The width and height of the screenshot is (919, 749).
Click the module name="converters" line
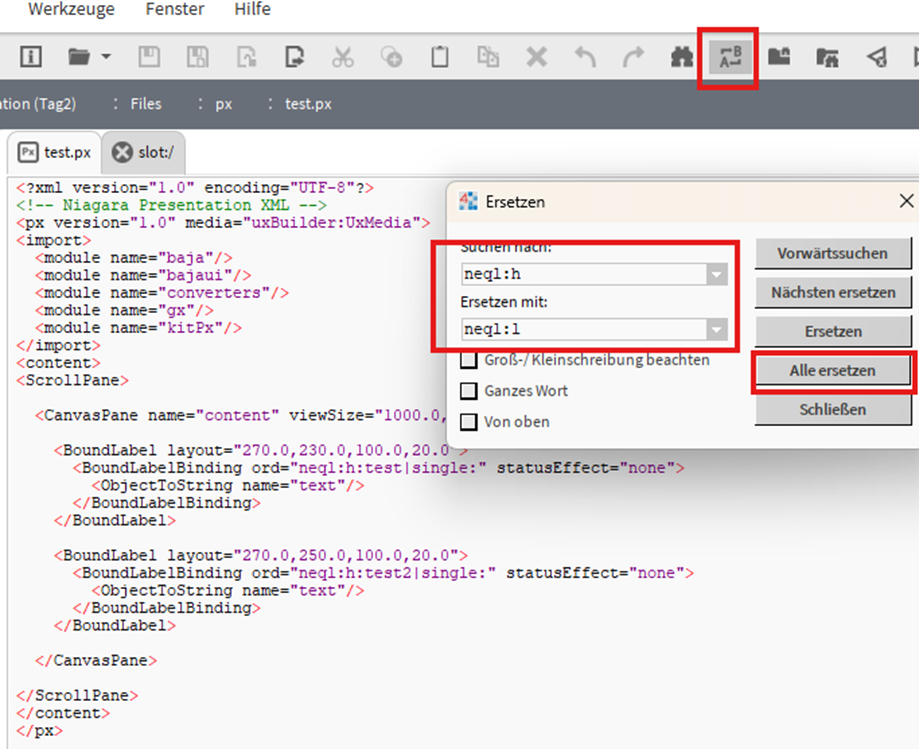click(x=162, y=292)
